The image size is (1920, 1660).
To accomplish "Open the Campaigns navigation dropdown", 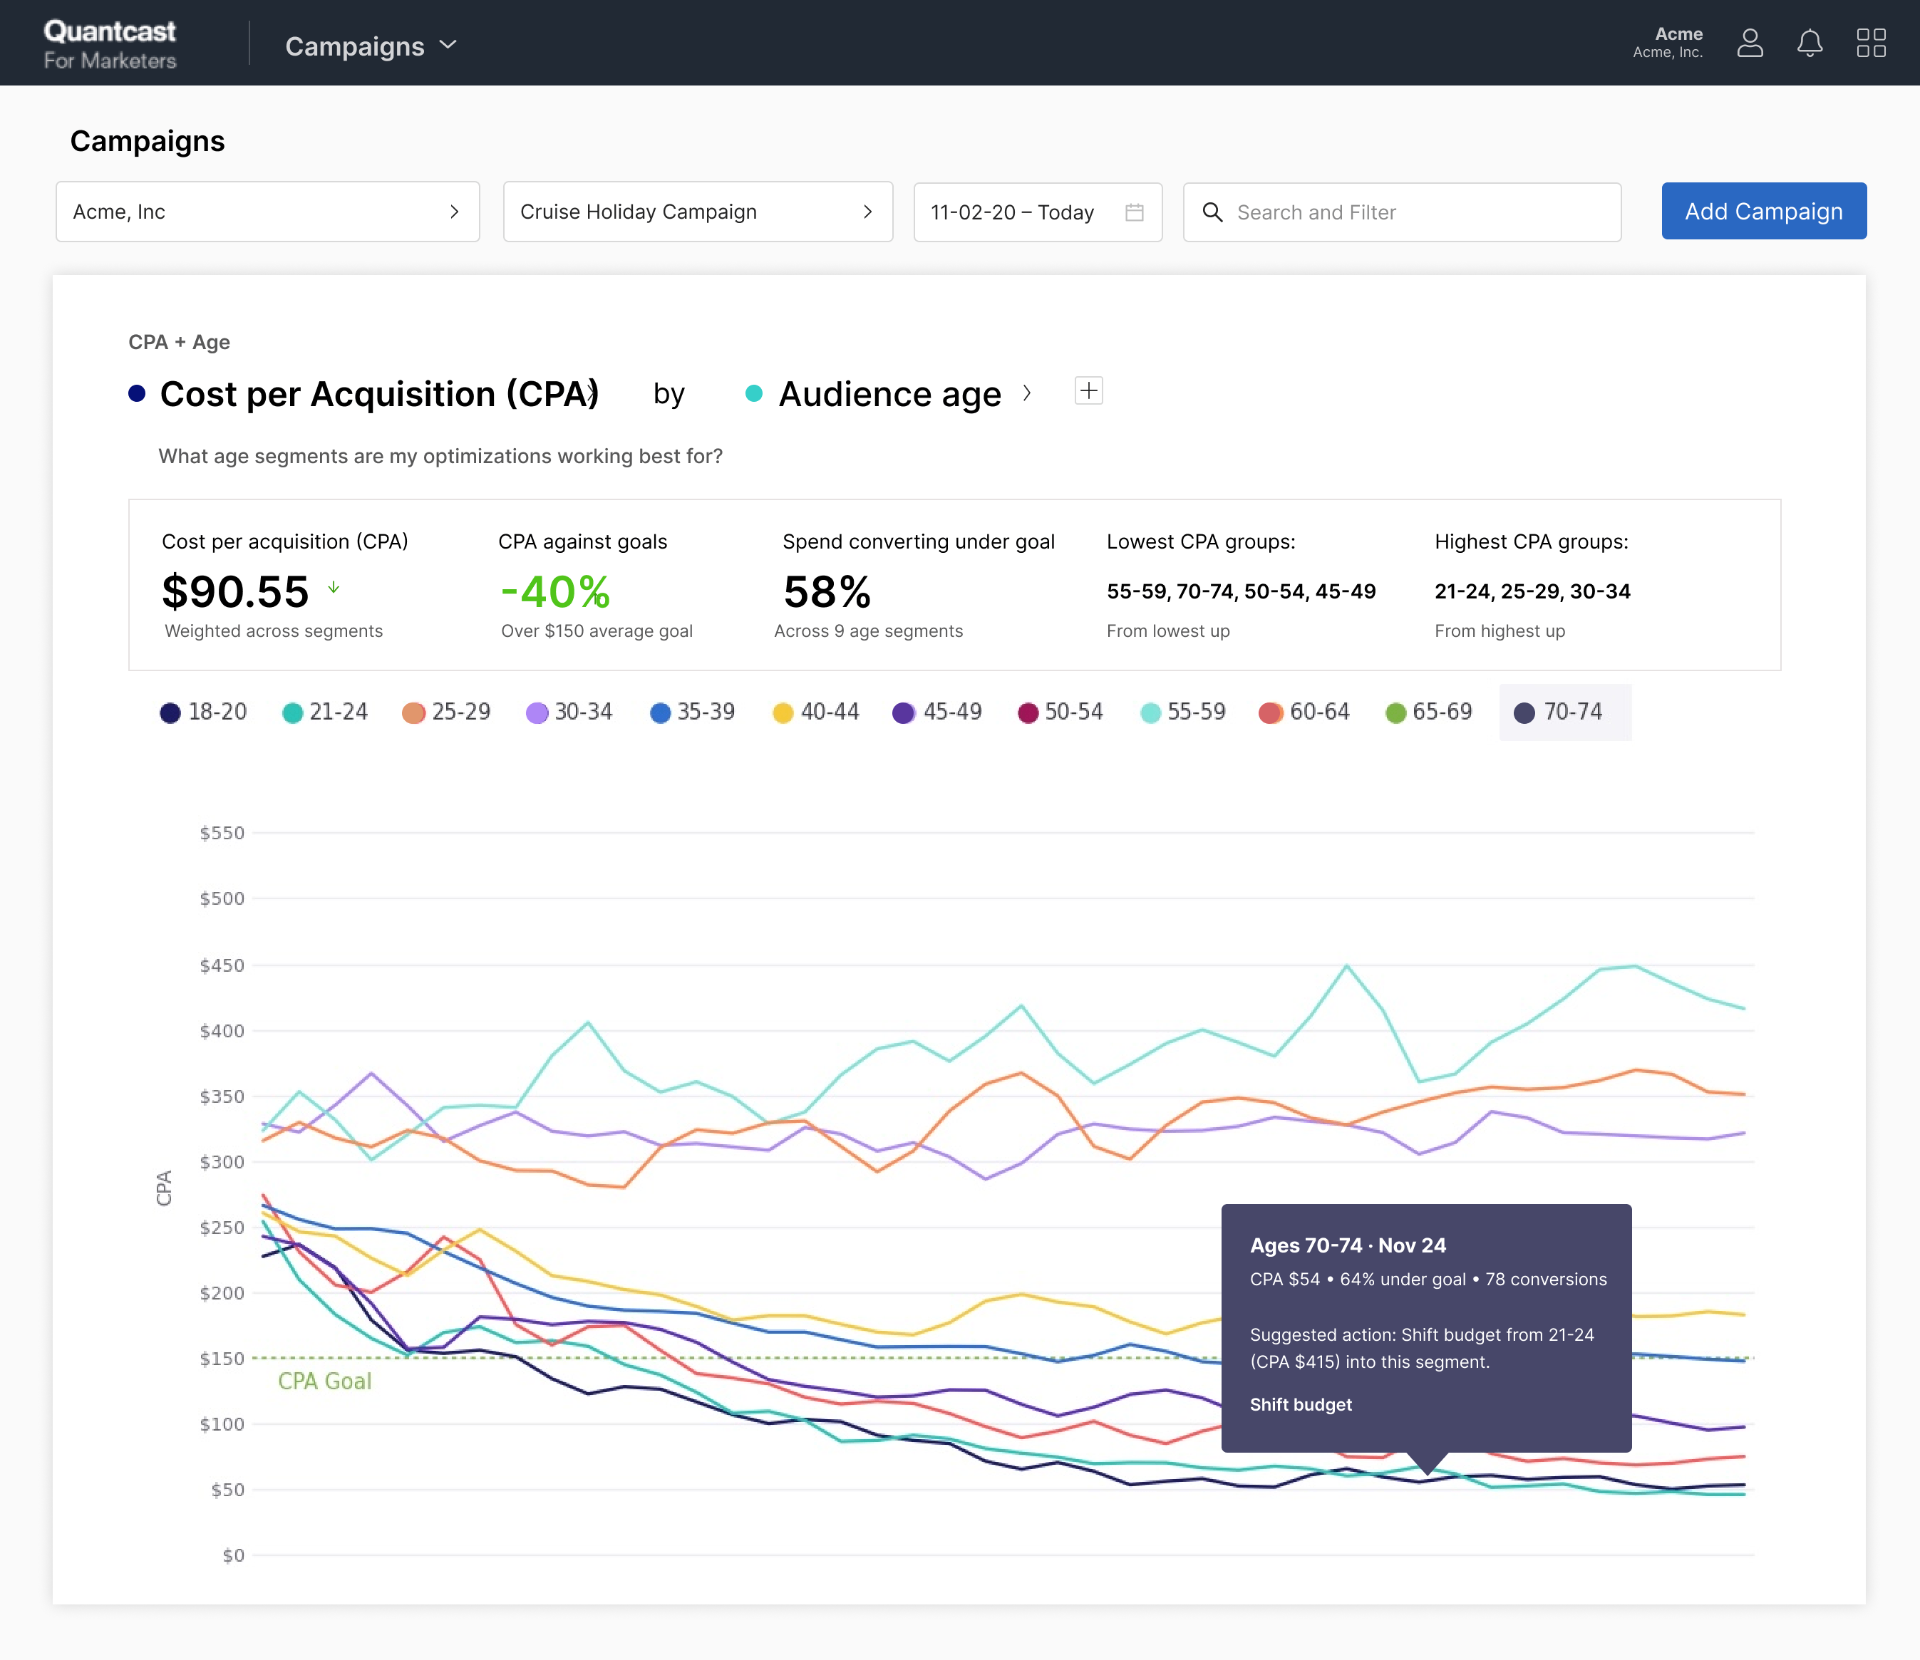I will tap(371, 46).
